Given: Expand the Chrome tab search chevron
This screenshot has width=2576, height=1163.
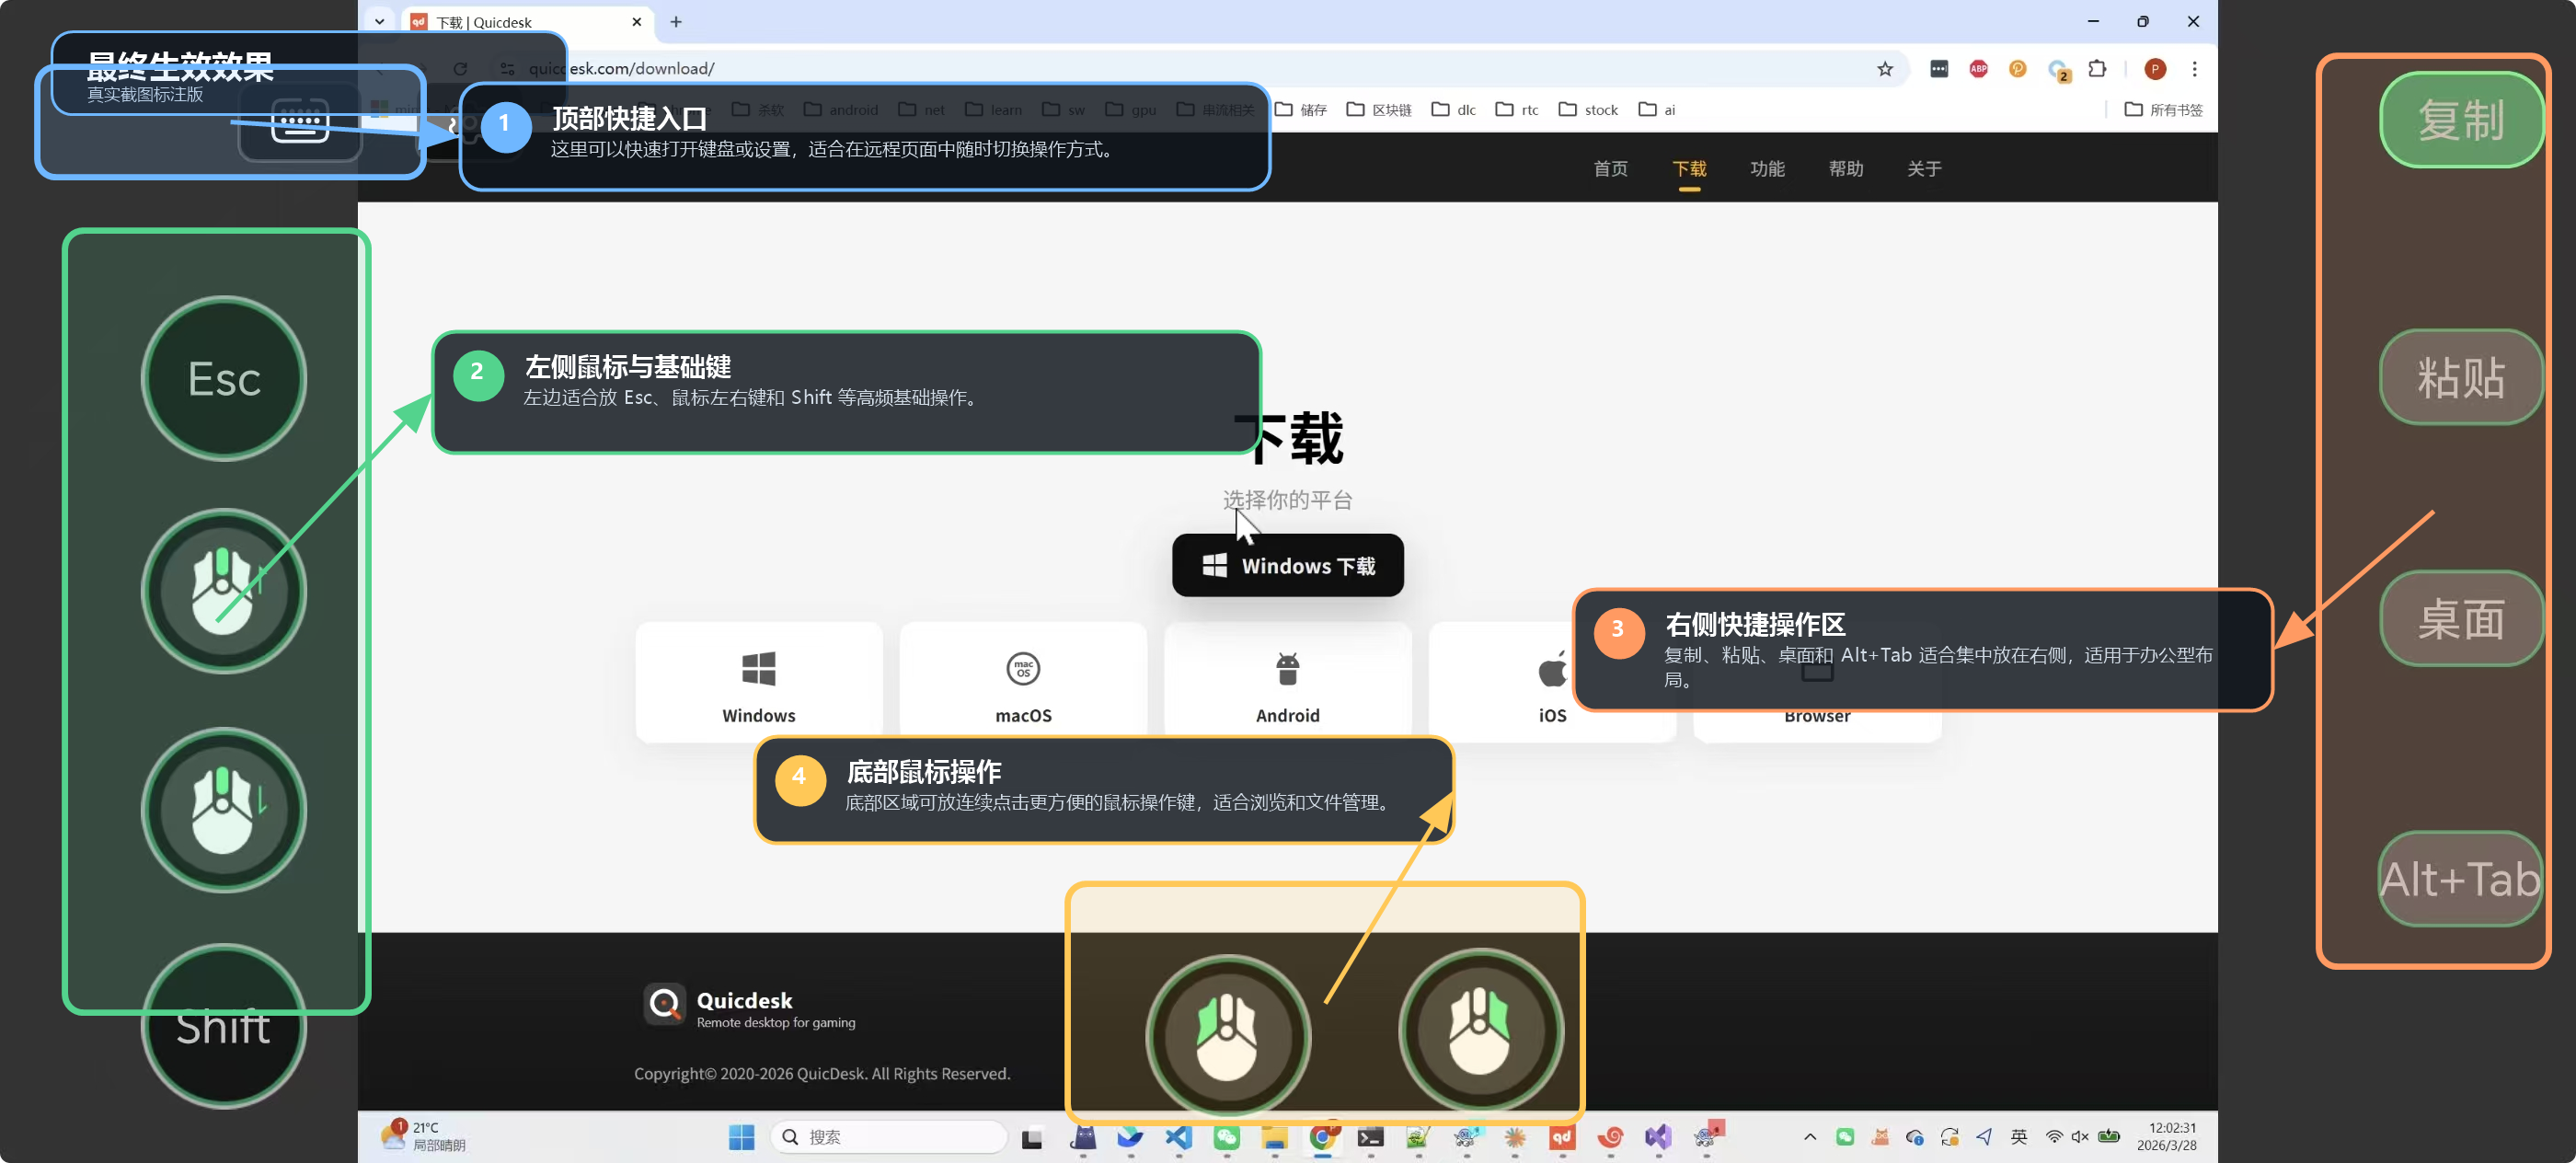Looking at the screenshot, I should [x=379, y=22].
